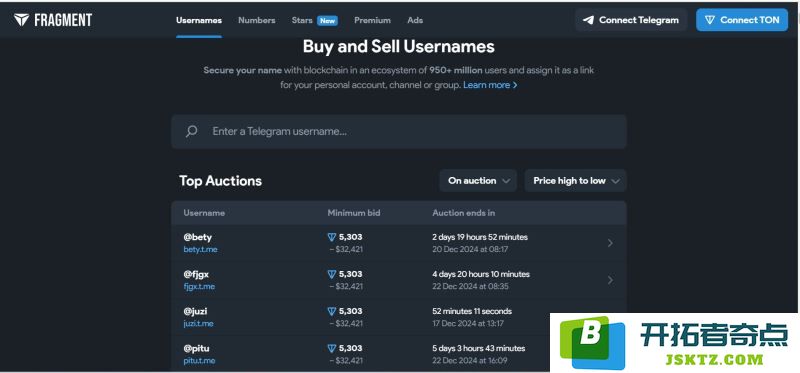Viewport: 800px width, 373px height.
Task: Open @fjgx auction via right chevron
Action: tap(610, 280)
